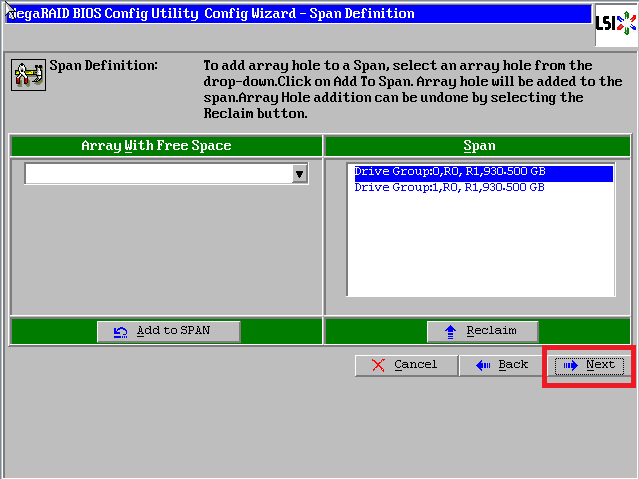Select Drive Group:1 in the Span list
639x479 pixels.
(449, 187)
